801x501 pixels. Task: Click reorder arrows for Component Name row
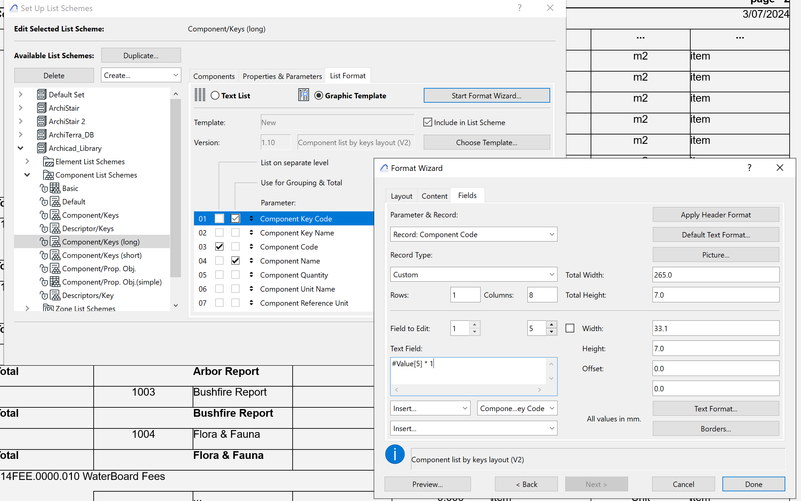(251, 260)
